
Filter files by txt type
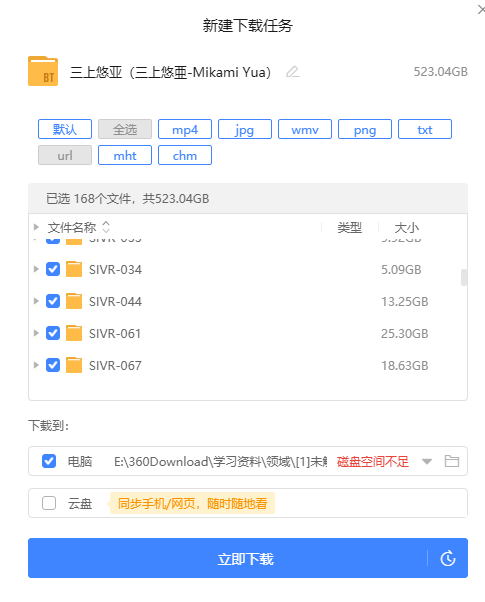tap(425, 129)
